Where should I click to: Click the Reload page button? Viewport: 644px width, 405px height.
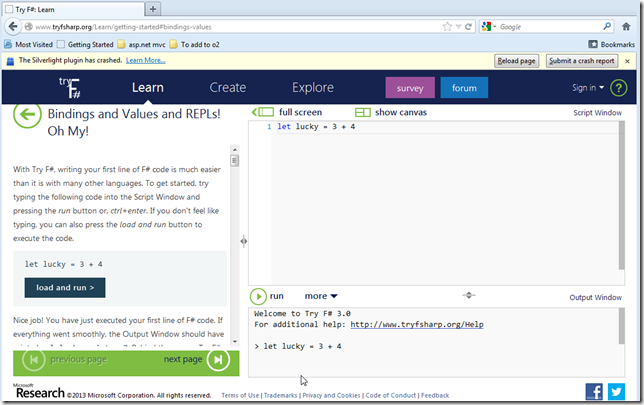[516, 61]
